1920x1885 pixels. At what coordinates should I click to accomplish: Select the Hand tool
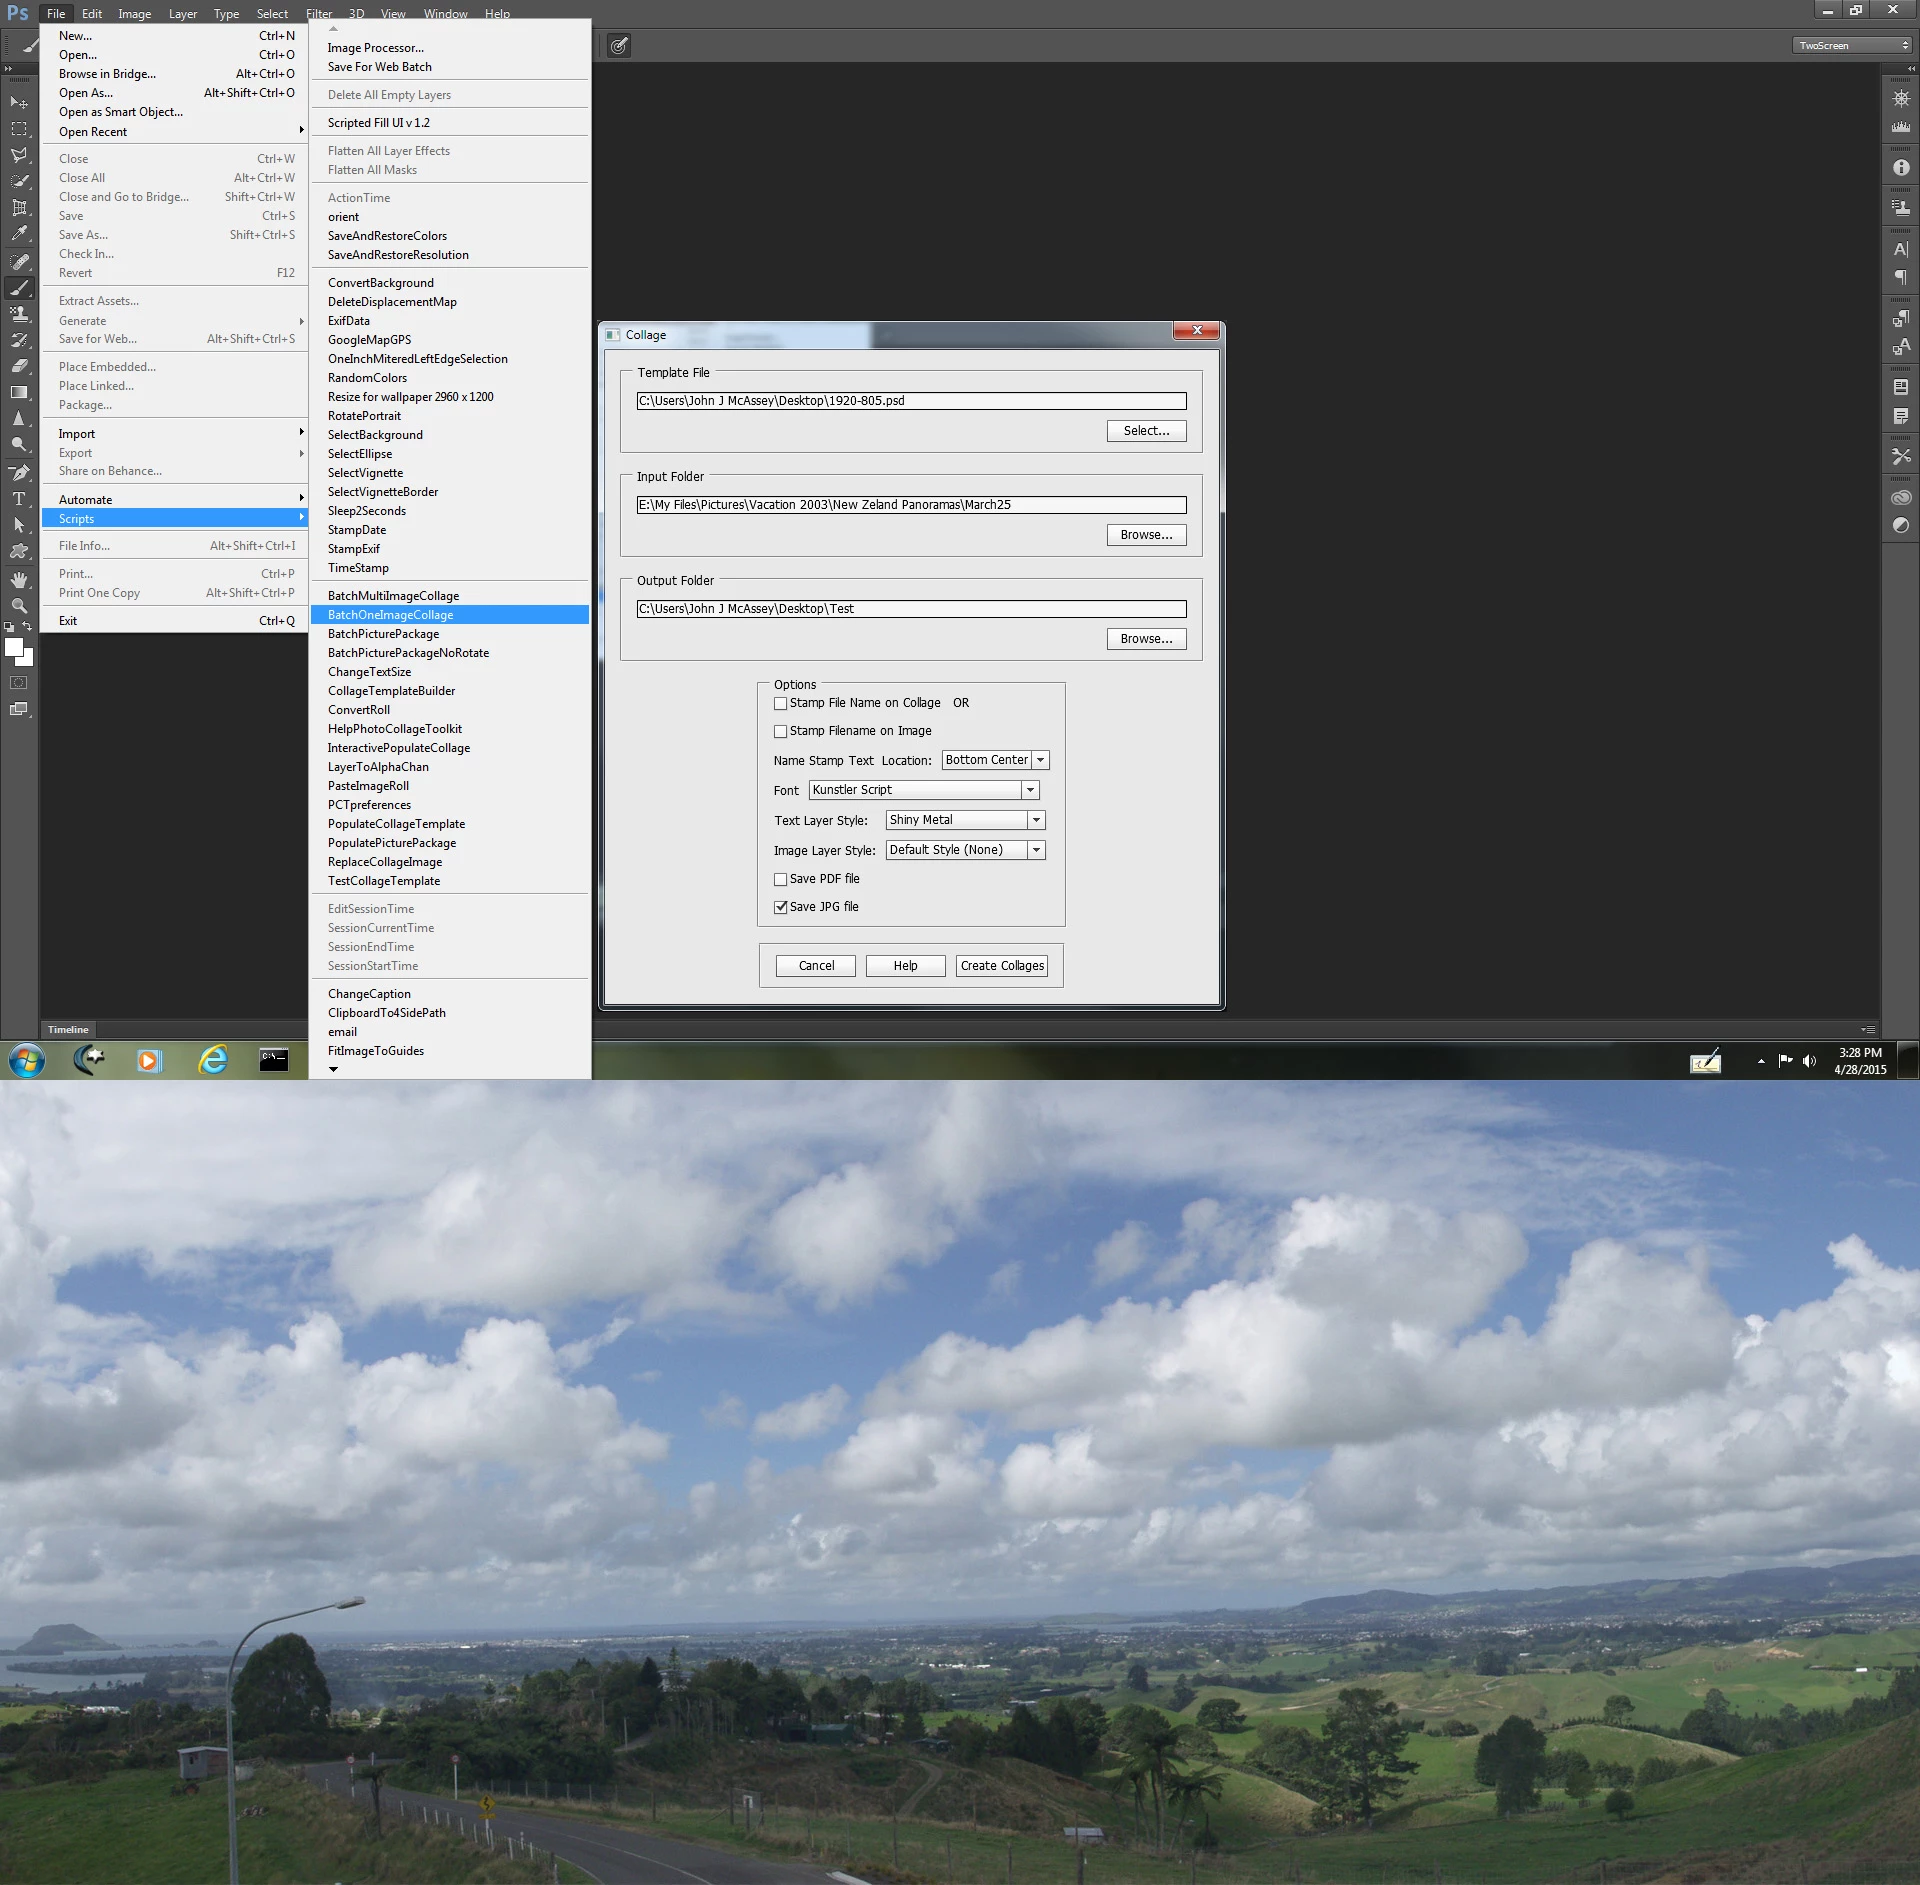pos(19,580)
